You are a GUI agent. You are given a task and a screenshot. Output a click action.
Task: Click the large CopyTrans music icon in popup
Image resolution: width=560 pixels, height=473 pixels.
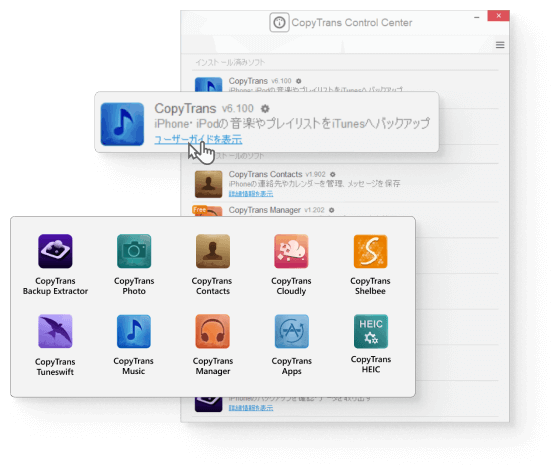click(122, 124)
